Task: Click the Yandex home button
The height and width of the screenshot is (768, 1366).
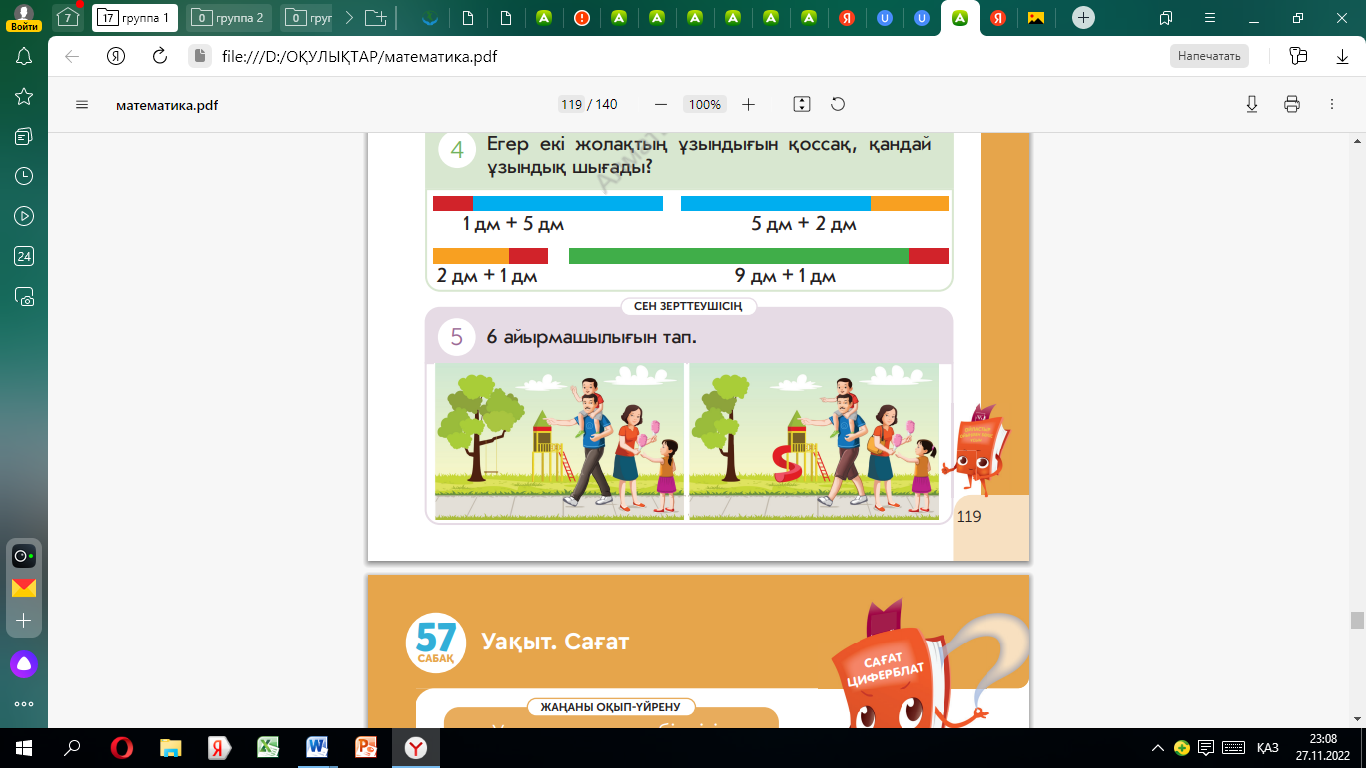Action: pos(116,57)
